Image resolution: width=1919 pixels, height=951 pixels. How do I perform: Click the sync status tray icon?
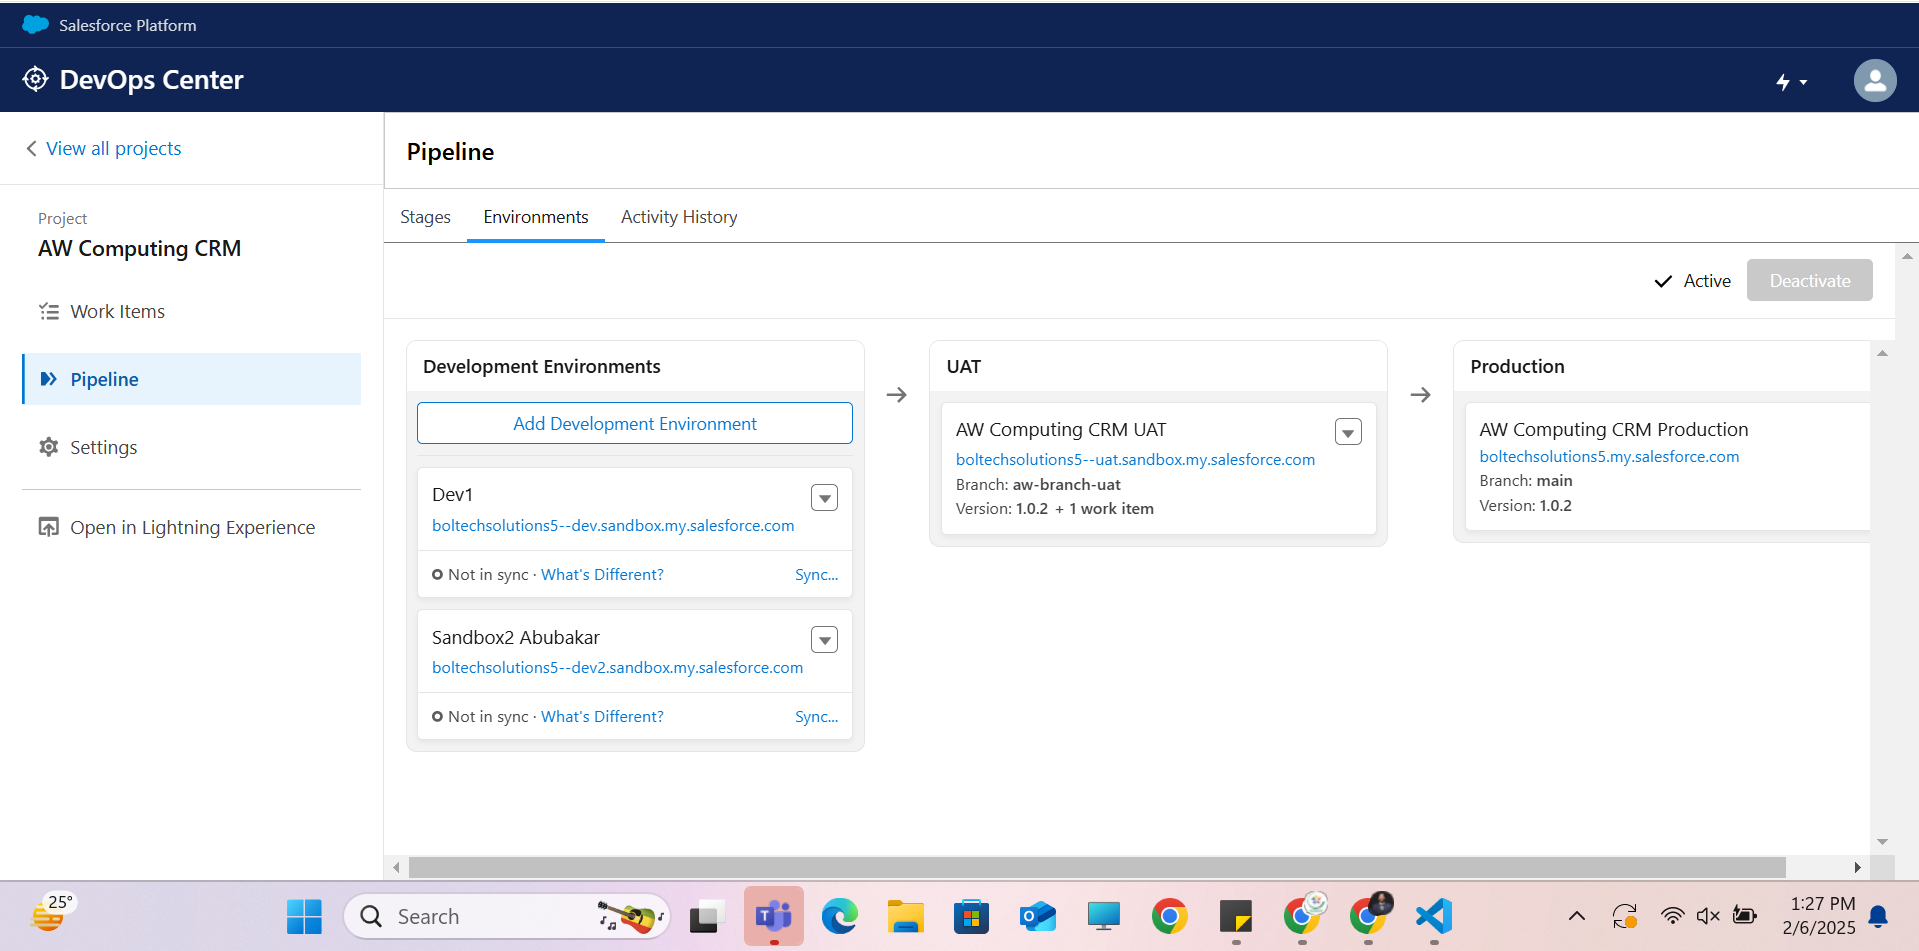tap(1625, 916)
